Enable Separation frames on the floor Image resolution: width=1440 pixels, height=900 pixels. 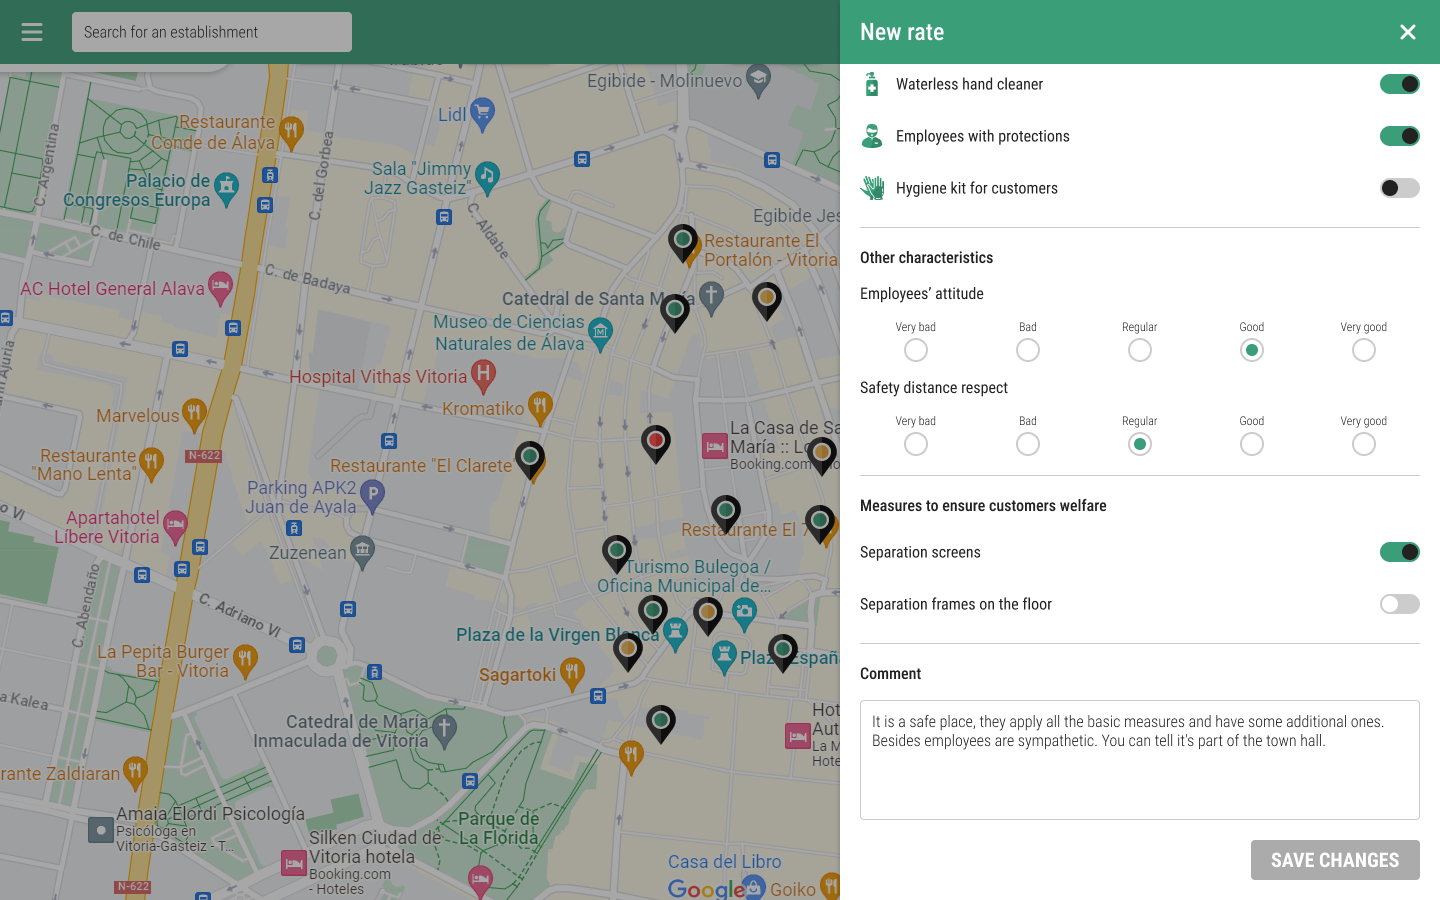tap(1400, 604)
